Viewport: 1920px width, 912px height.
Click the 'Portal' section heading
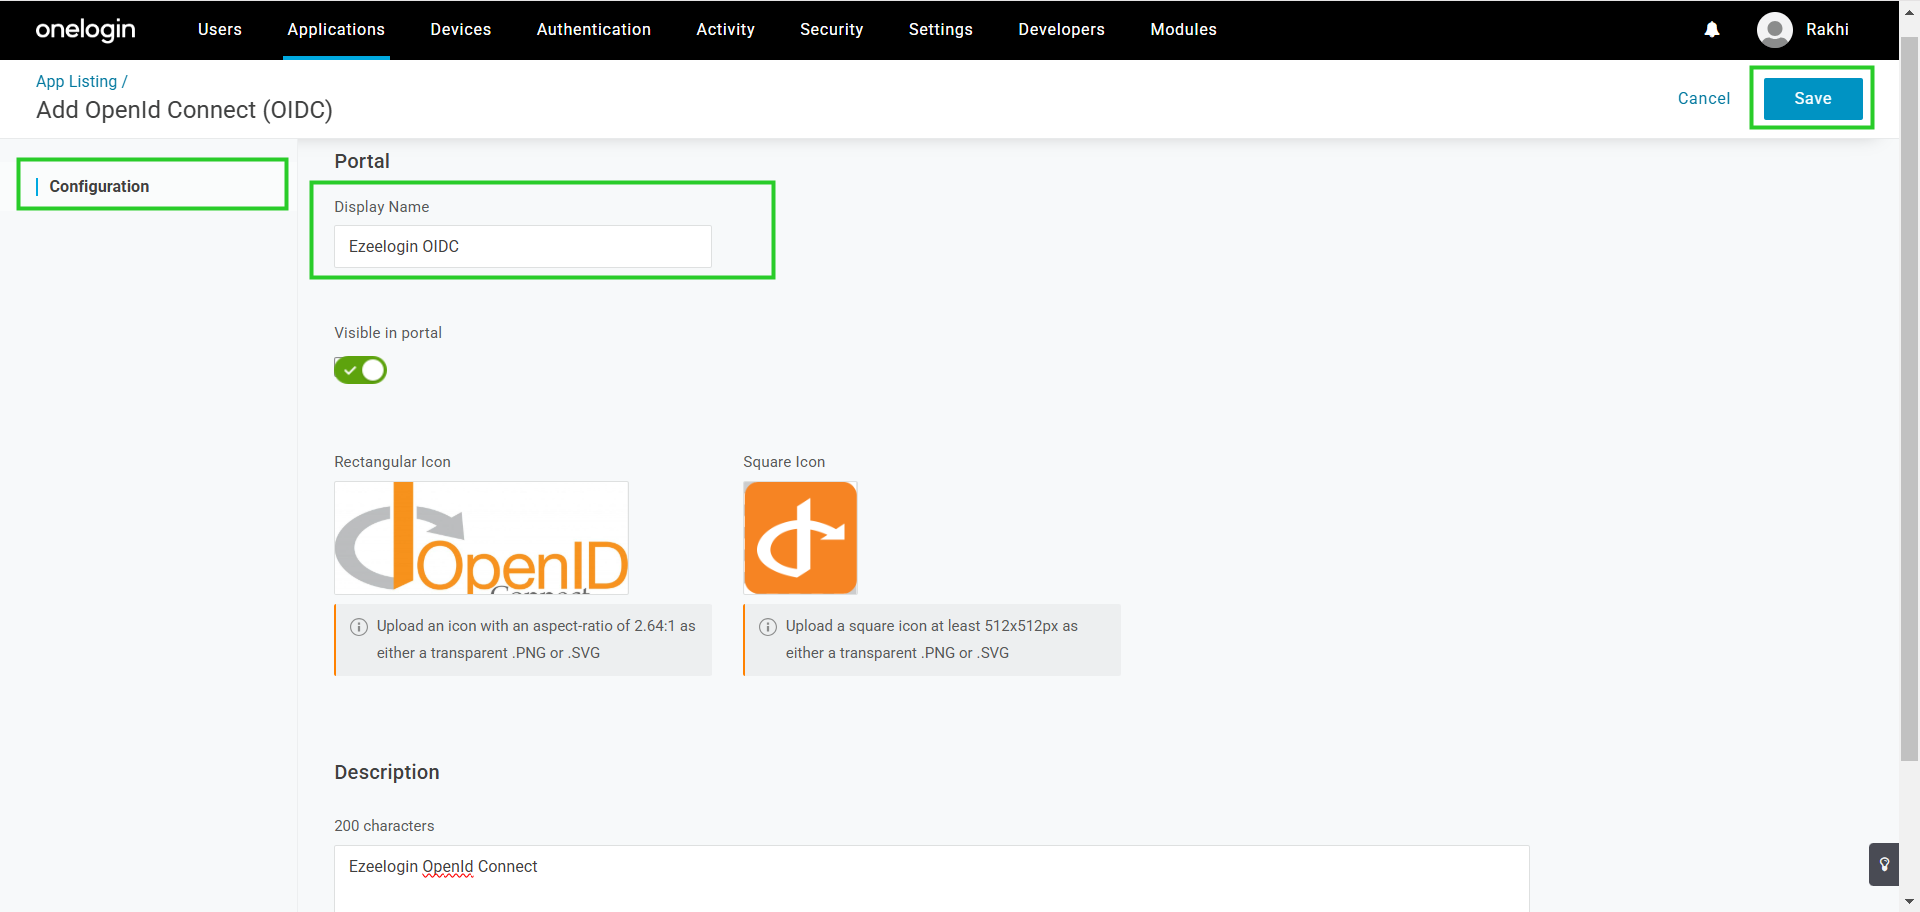[x=362, y=162]
